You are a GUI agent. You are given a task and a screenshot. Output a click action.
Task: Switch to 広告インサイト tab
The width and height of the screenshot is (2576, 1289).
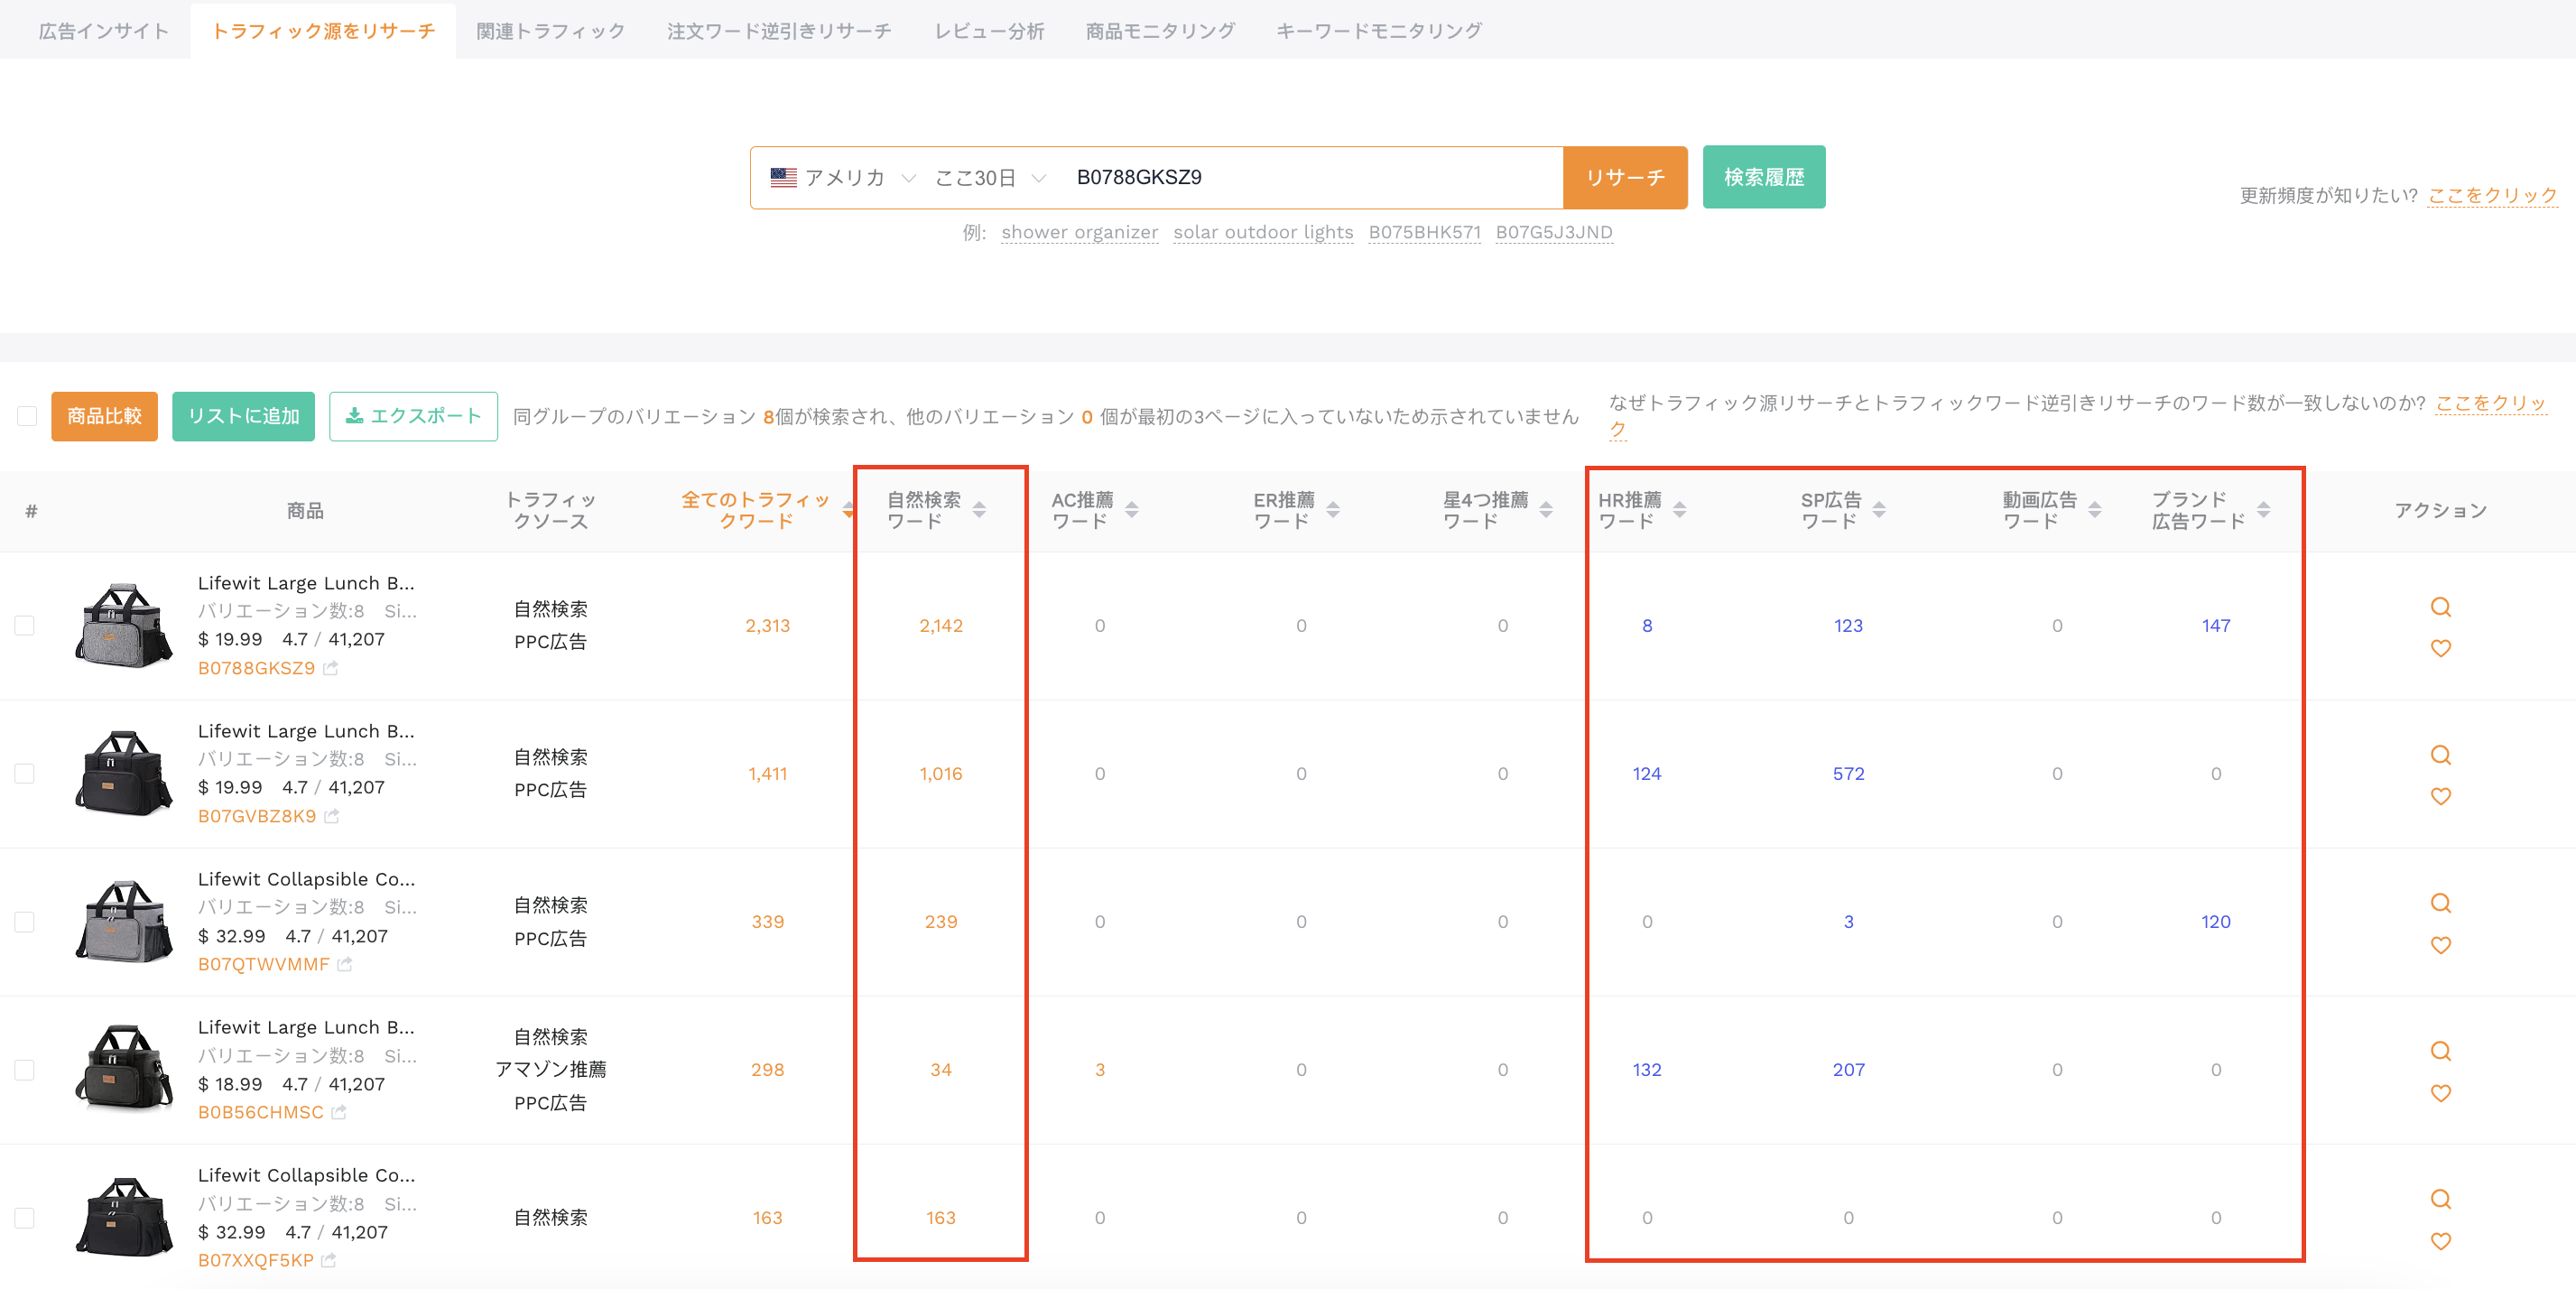point(104,30)
